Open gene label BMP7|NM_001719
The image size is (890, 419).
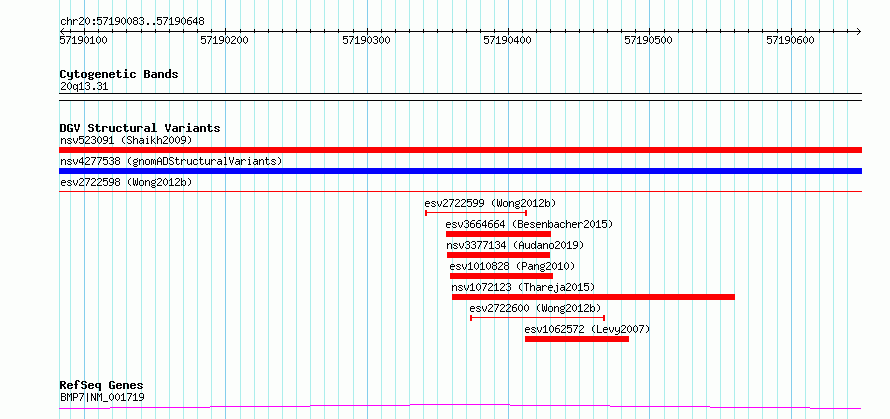pyautogui.click(x=102, y=397)
